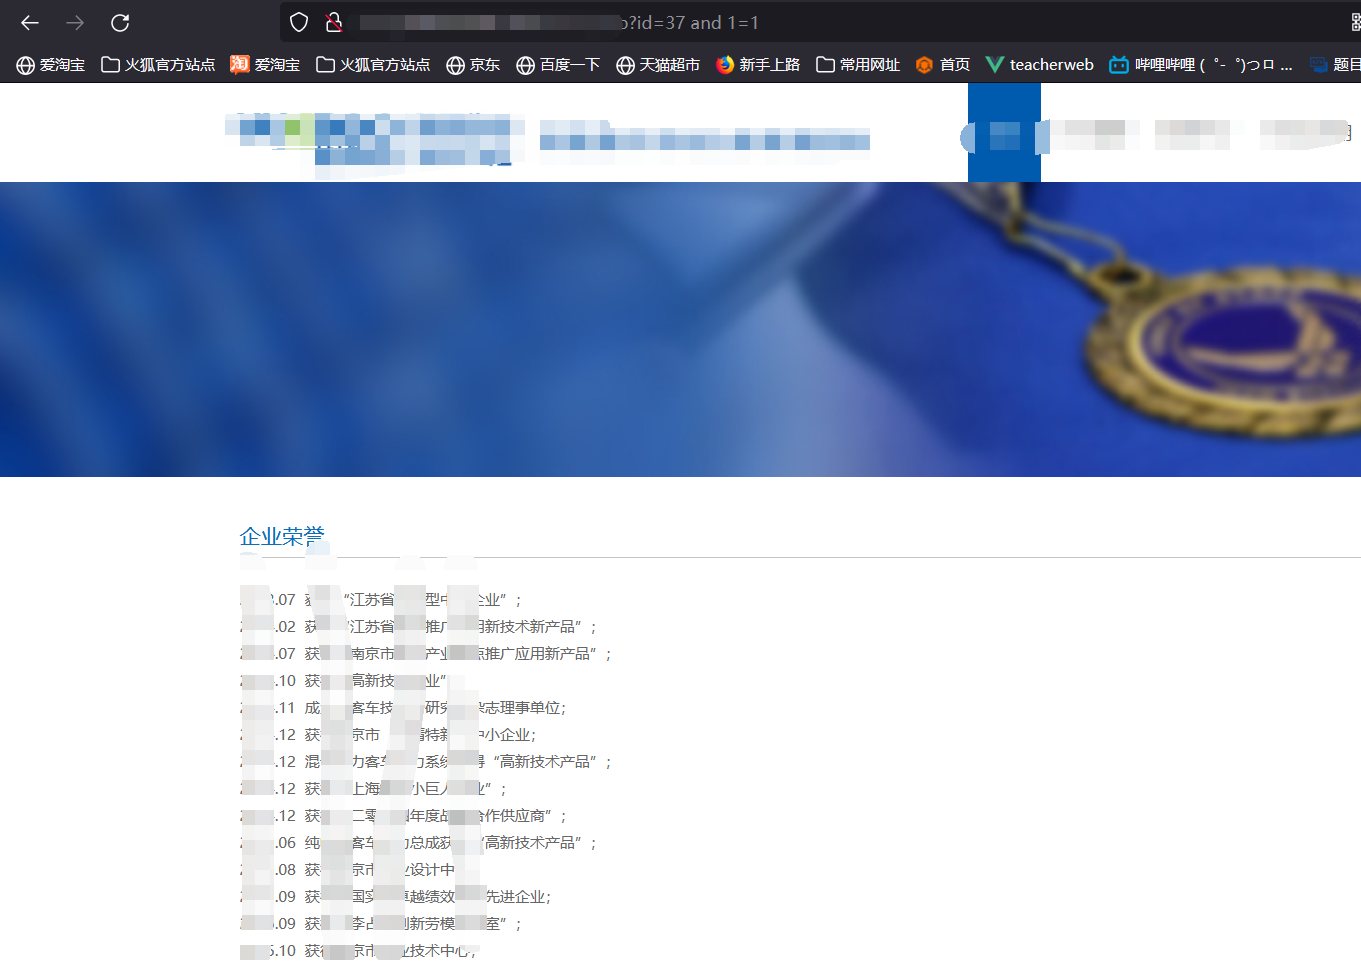
Task: Open the 京东 bookmark
Action: (473, 65)
